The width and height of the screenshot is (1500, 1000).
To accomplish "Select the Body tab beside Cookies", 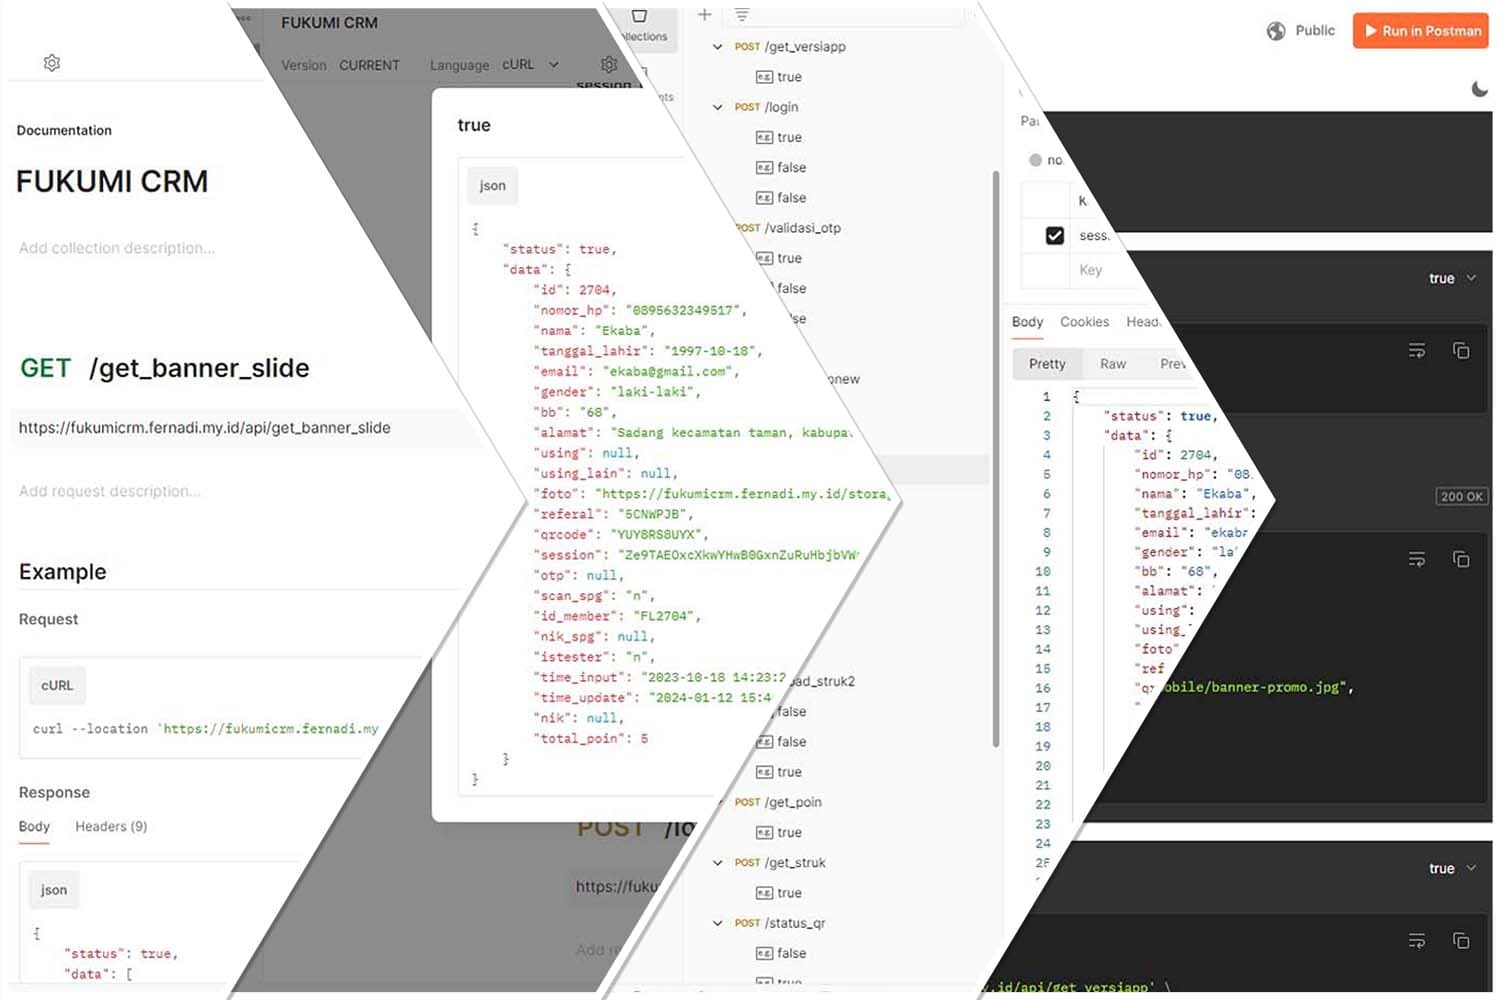I will pyautogui.click(x=1027, y=322).
